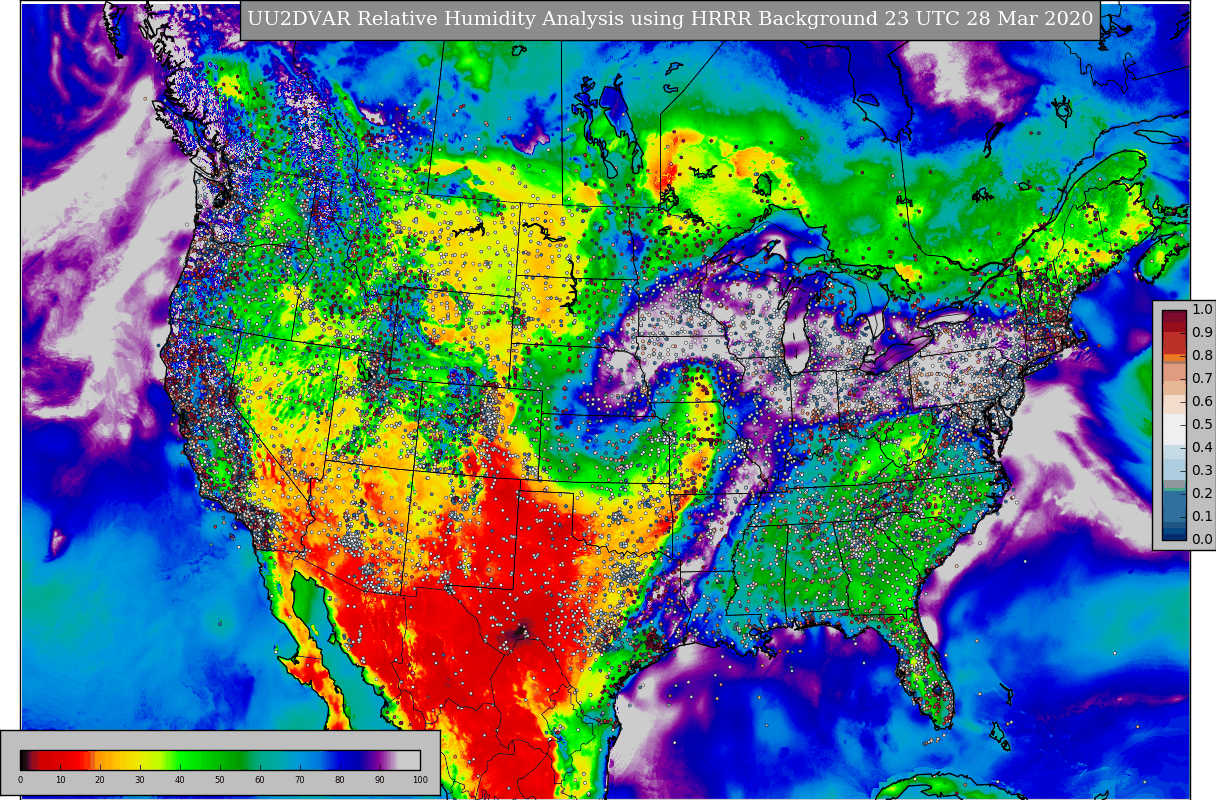This screenshot has height=800, width=1216.
Task: Pick the gray band in the vertical legend
Action: coord(1174,484)
